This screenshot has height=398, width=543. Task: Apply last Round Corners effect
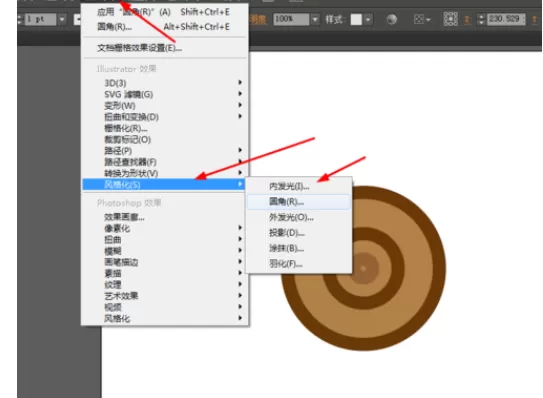point(165,12)
